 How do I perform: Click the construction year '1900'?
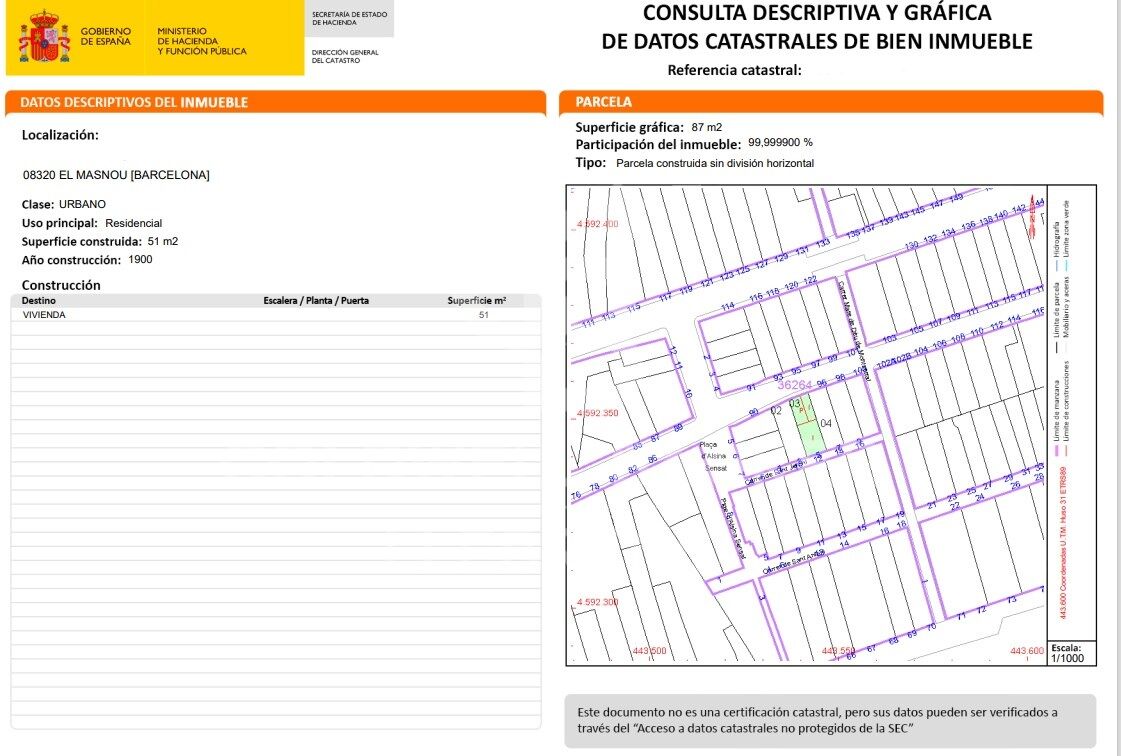(140, 259)
